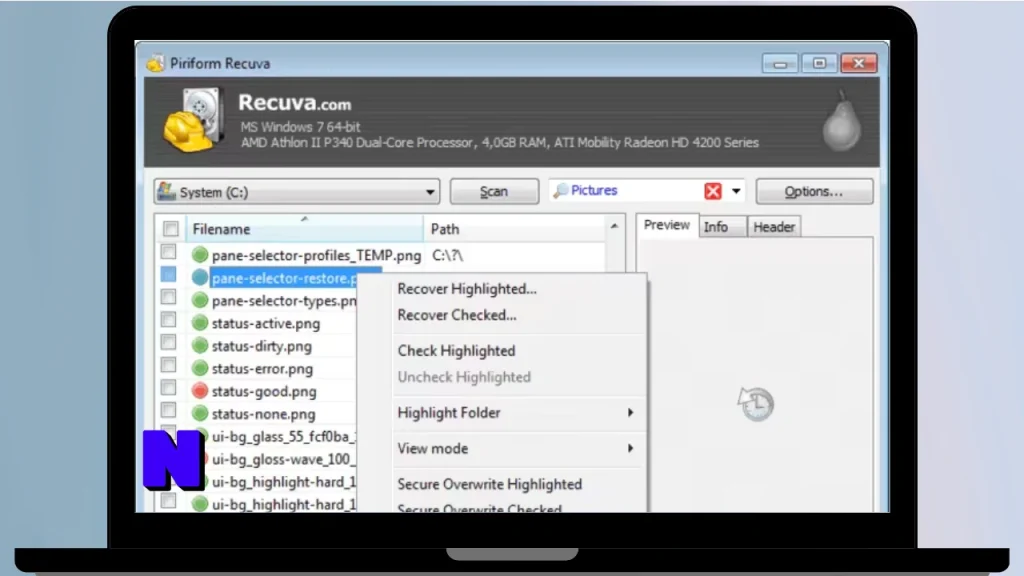Select the status-error.png filename
The height and width of the screenshot is (576, 1024).
(x=262, y=369)
